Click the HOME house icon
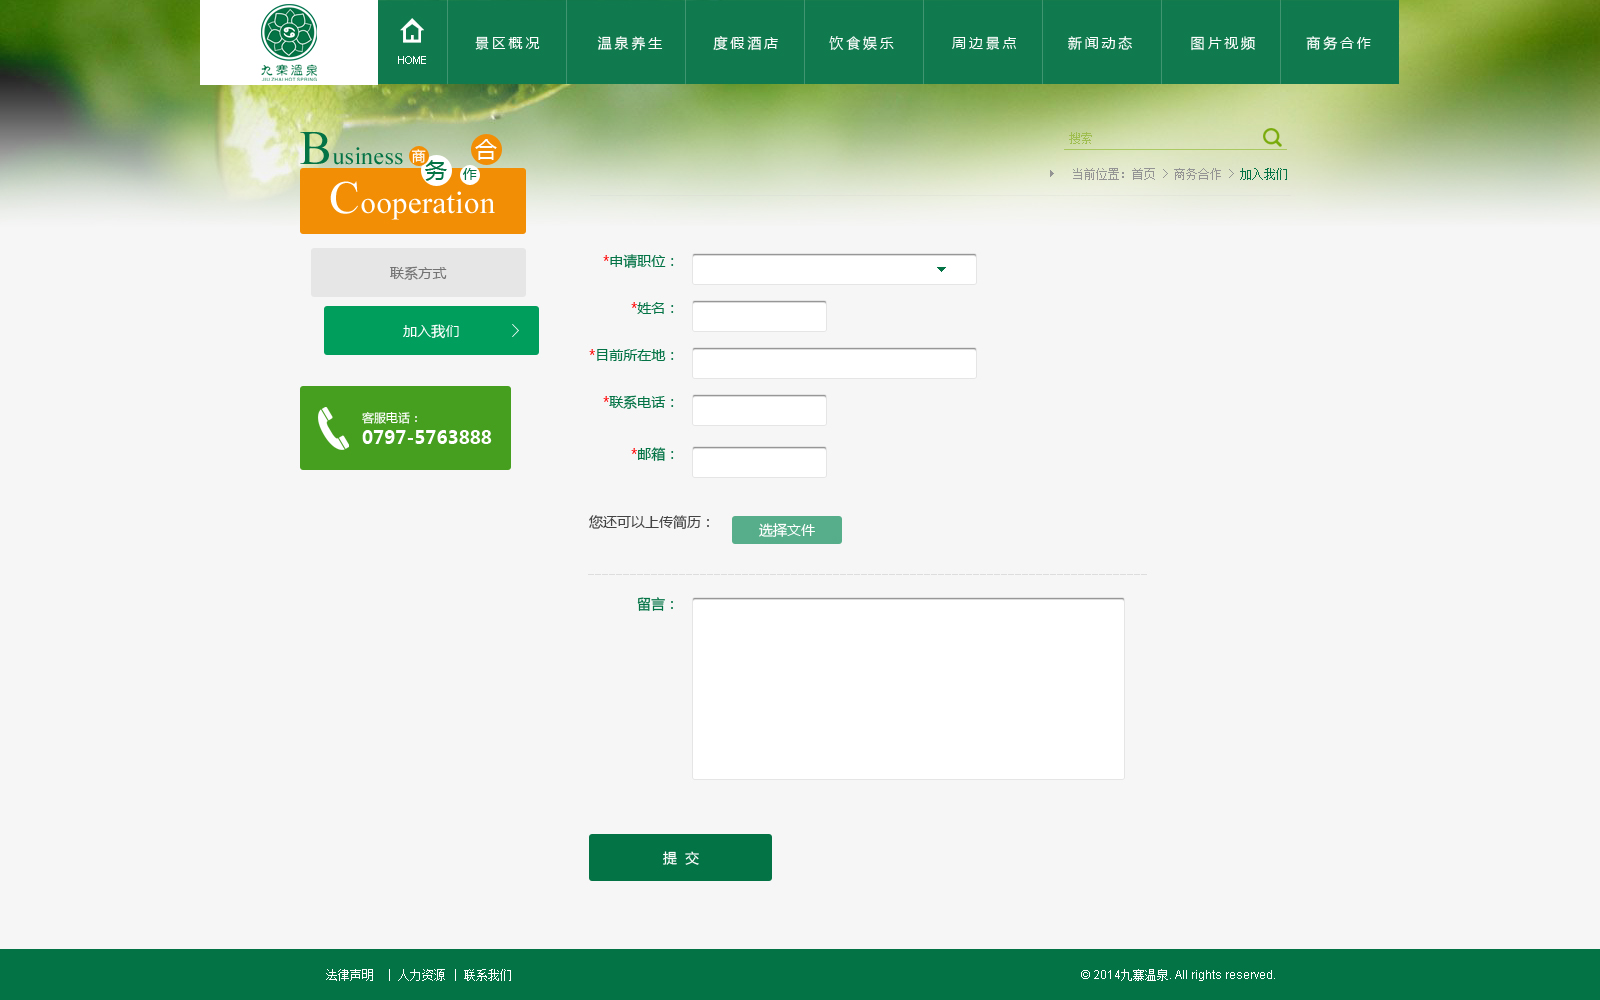Viewport: 1600px width, 1000px height. [412, 32]
